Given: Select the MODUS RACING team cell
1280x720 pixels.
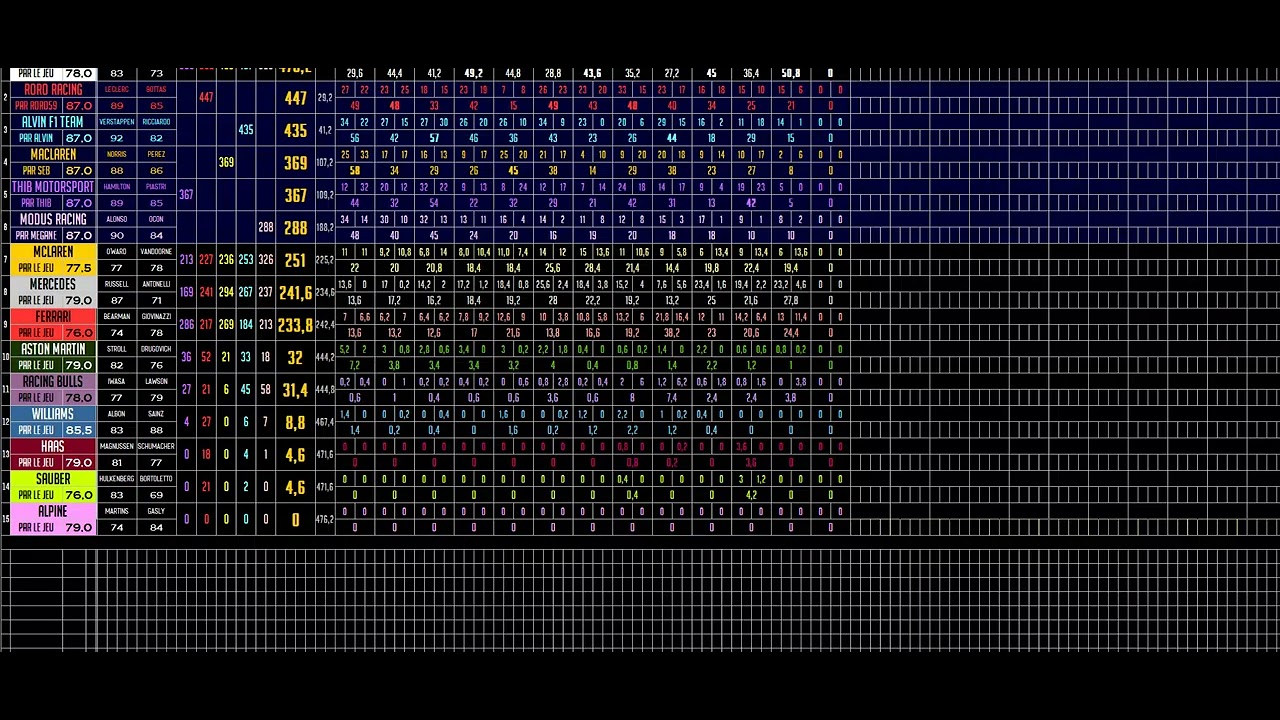Looking at the screenshot, I should tap(53, 219).
